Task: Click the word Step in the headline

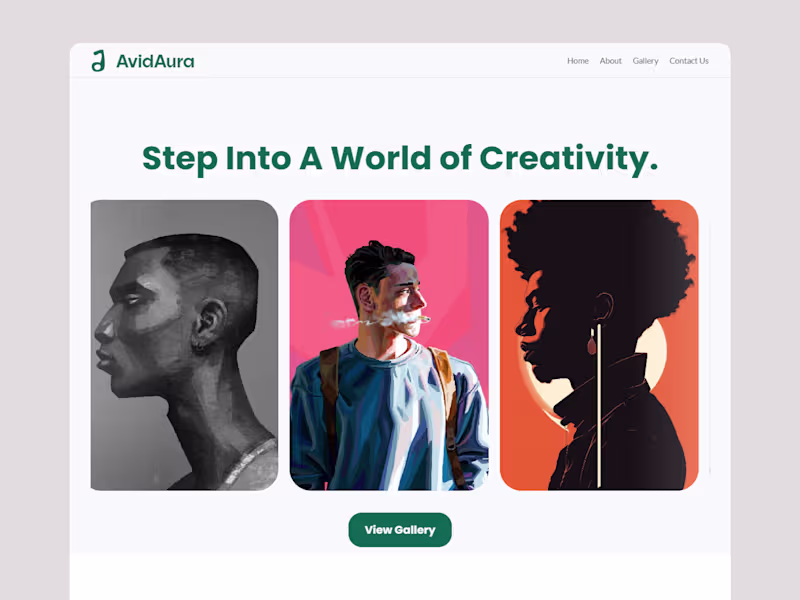Action: click(180, 159)
